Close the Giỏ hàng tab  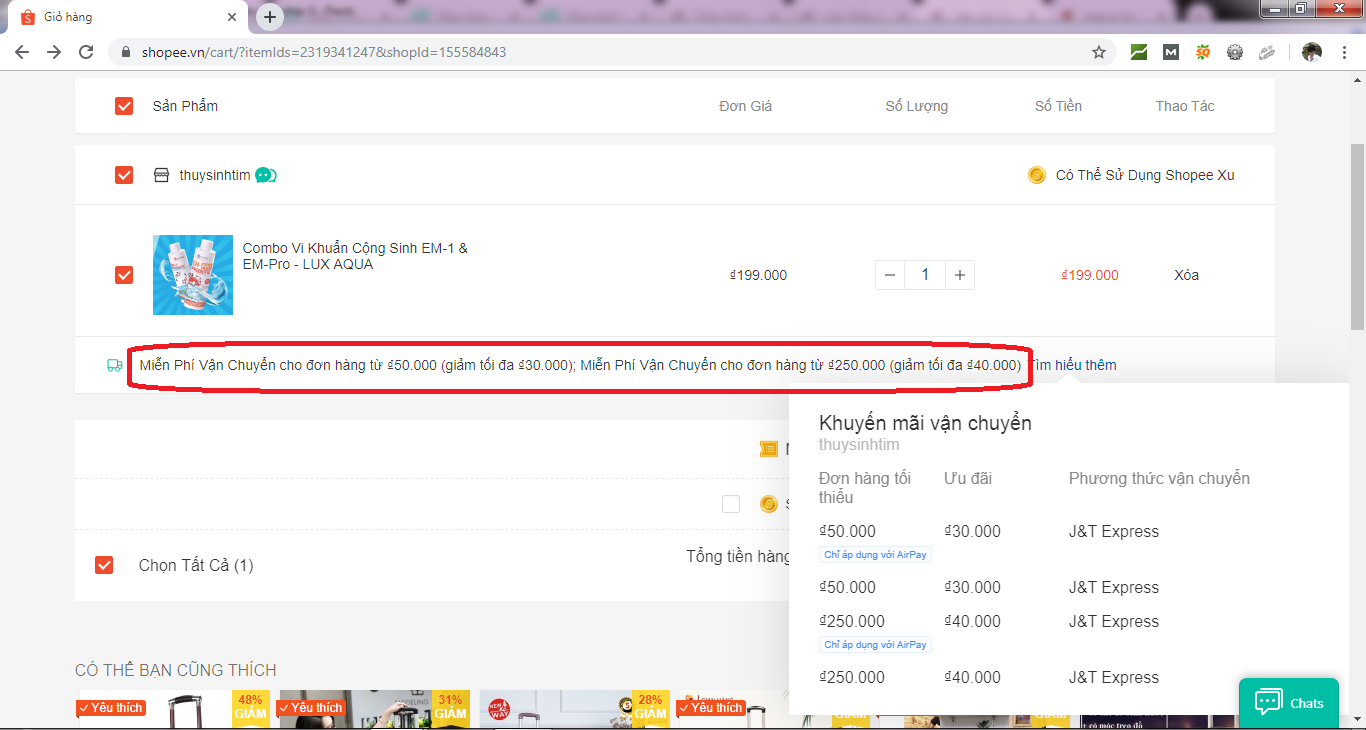point(232,17)
